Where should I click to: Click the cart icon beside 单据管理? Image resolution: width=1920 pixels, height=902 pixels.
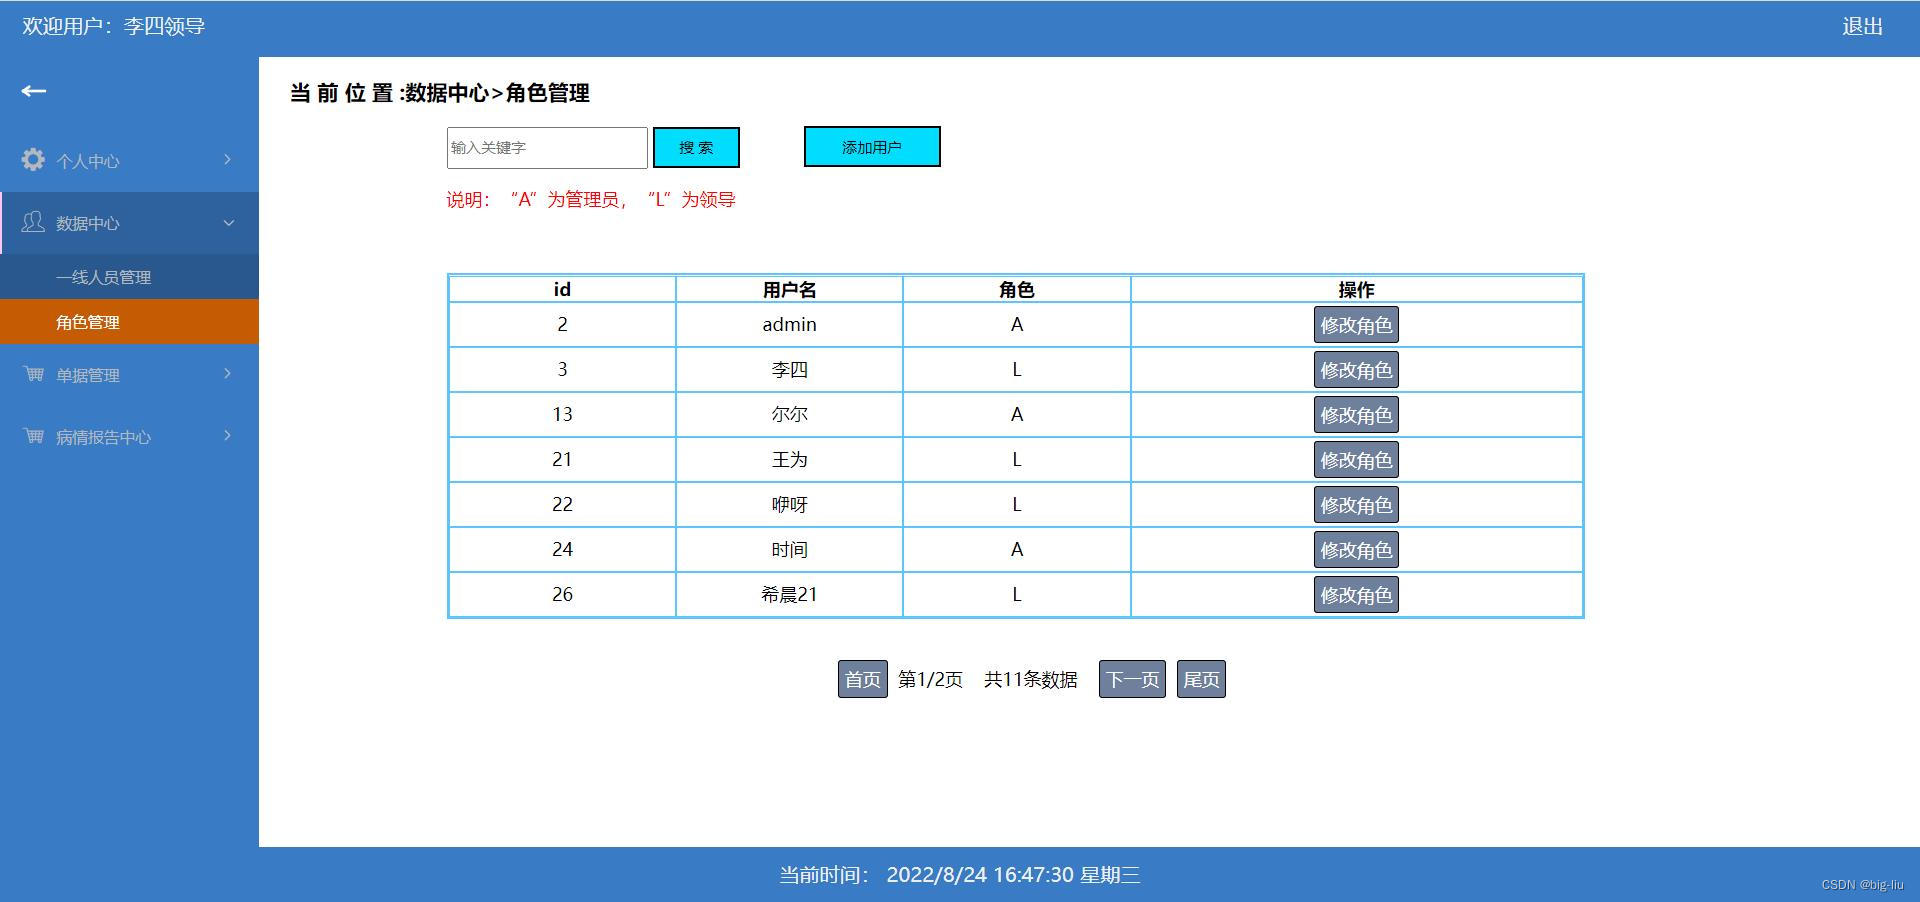[33, 374]
